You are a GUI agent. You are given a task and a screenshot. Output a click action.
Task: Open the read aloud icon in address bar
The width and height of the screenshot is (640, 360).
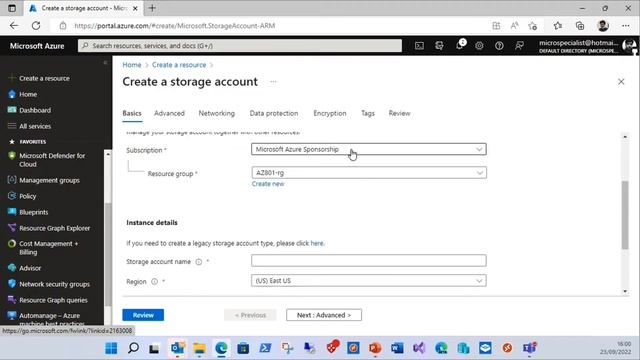pos(514,26)
